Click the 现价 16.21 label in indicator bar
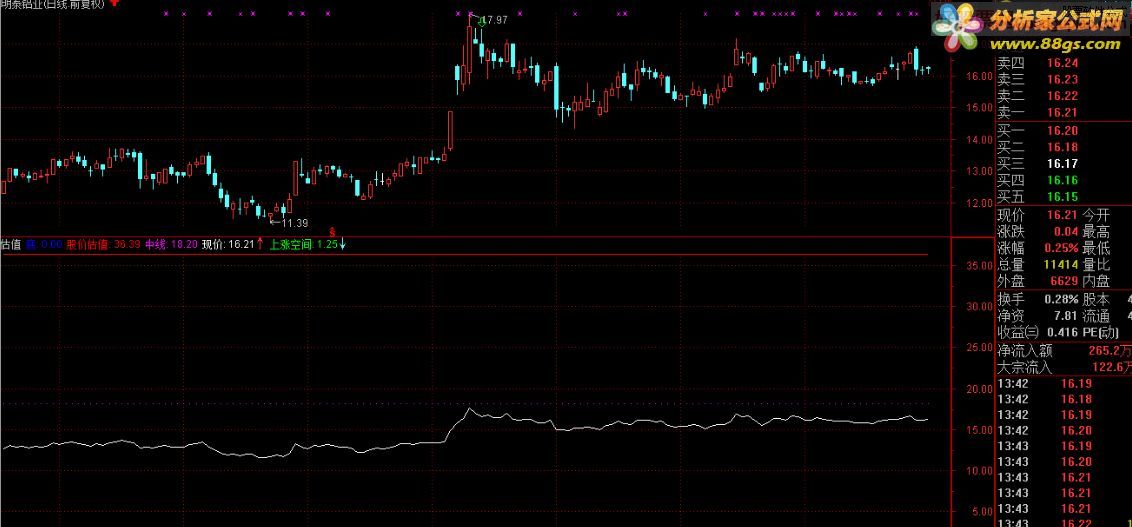 (x=228, y=245)
